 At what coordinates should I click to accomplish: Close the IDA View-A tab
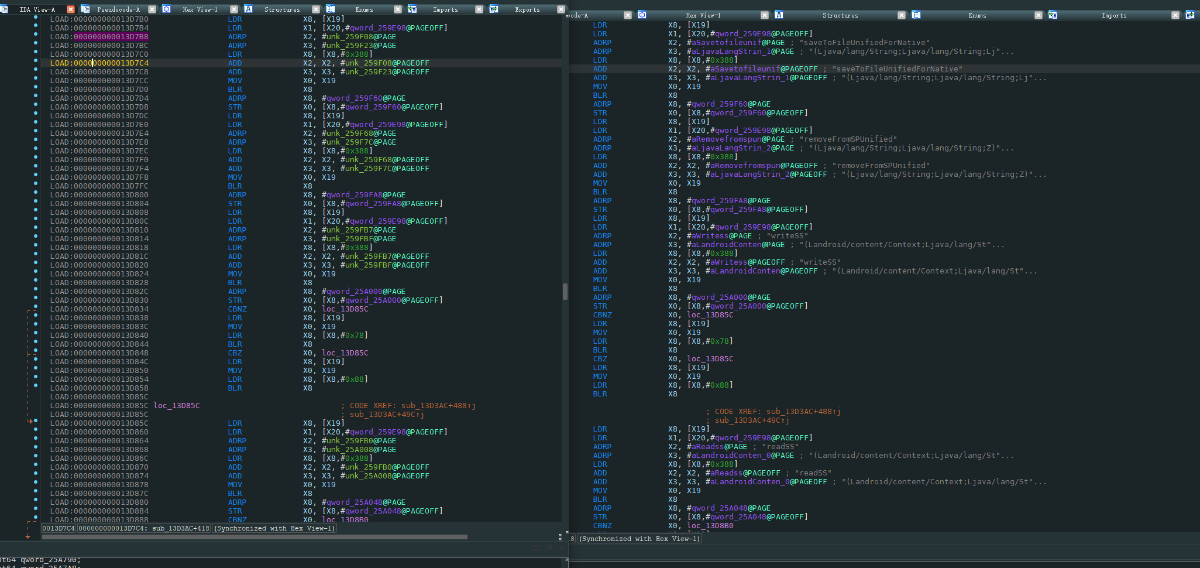[69, 8]
